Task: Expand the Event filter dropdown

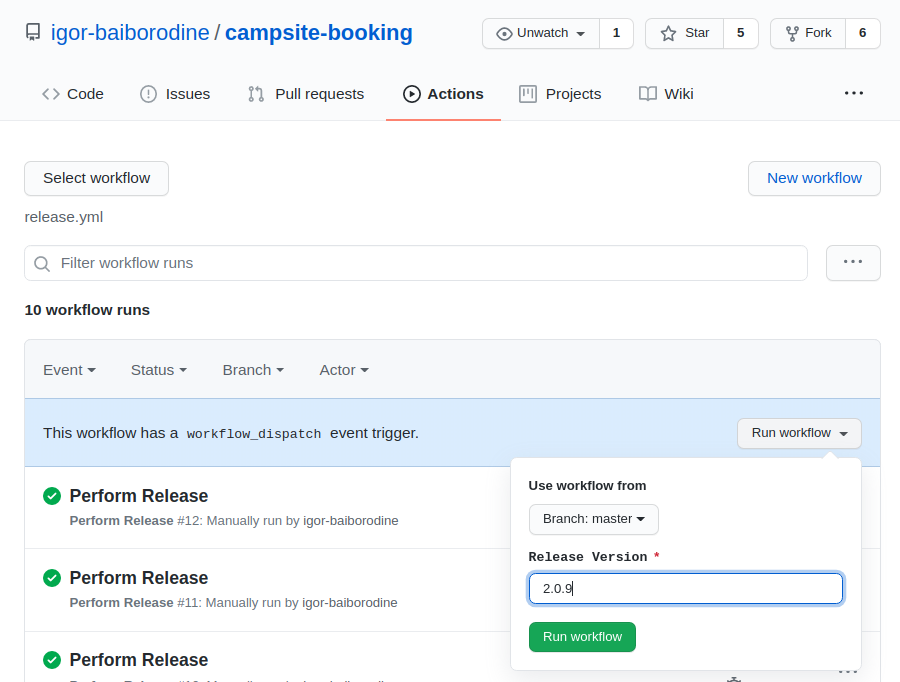Action: pyautogui.click(x=69, y=370)
